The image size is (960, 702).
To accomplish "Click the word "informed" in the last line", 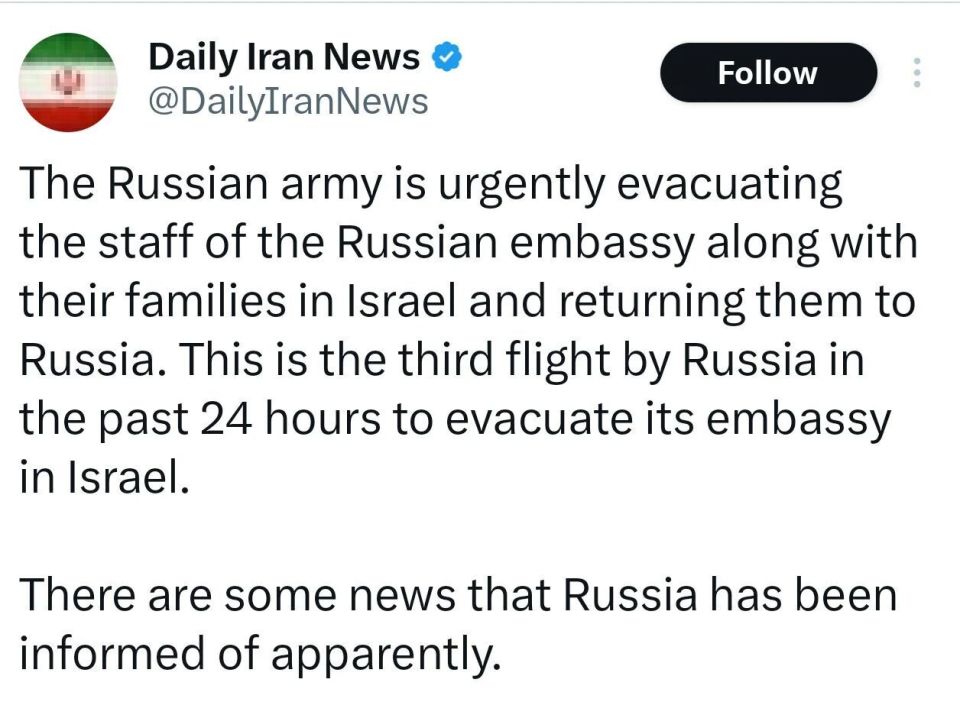I will [102, 654].
